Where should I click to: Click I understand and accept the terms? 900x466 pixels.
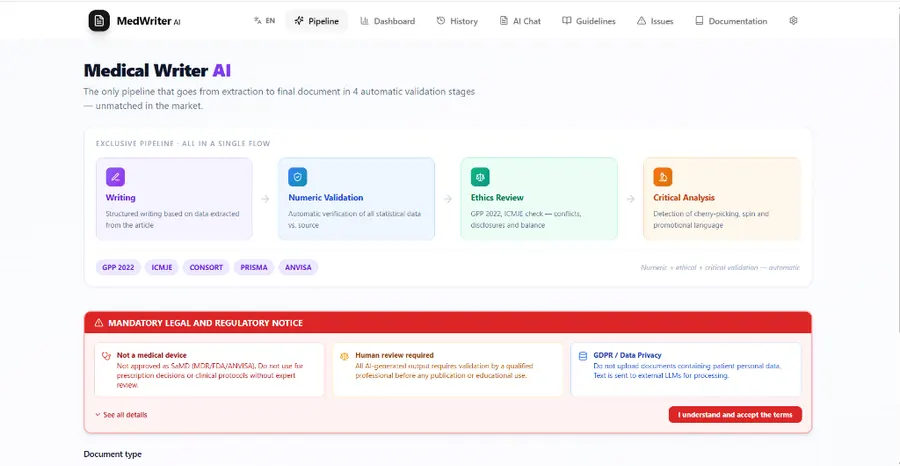coord(735,414)
